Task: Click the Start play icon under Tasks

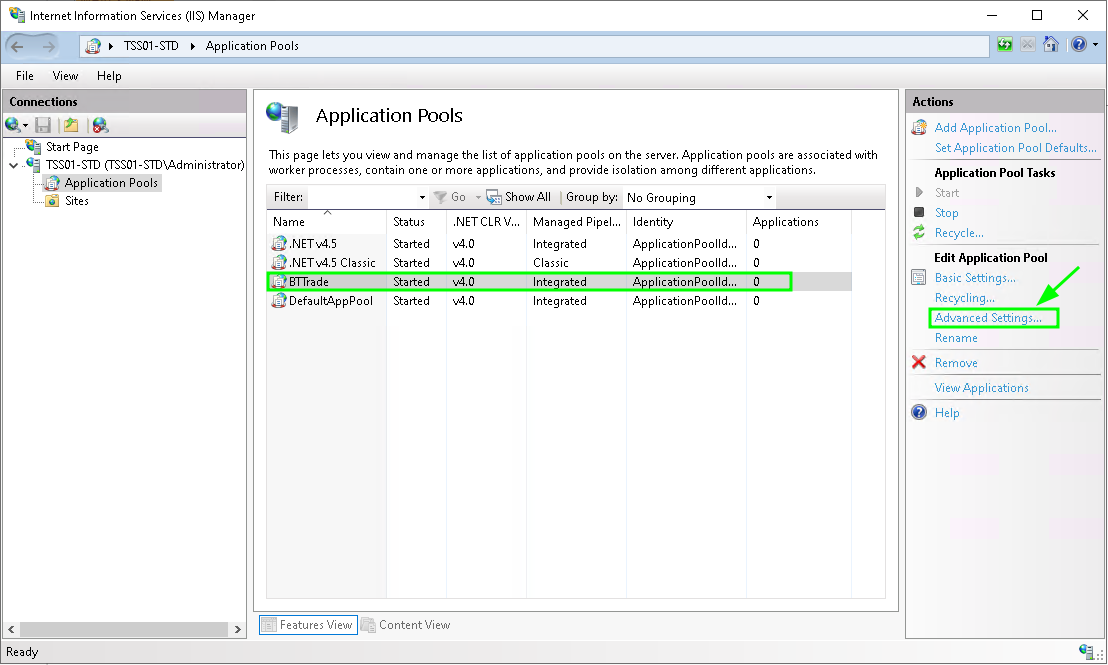Action: [919, 192]
